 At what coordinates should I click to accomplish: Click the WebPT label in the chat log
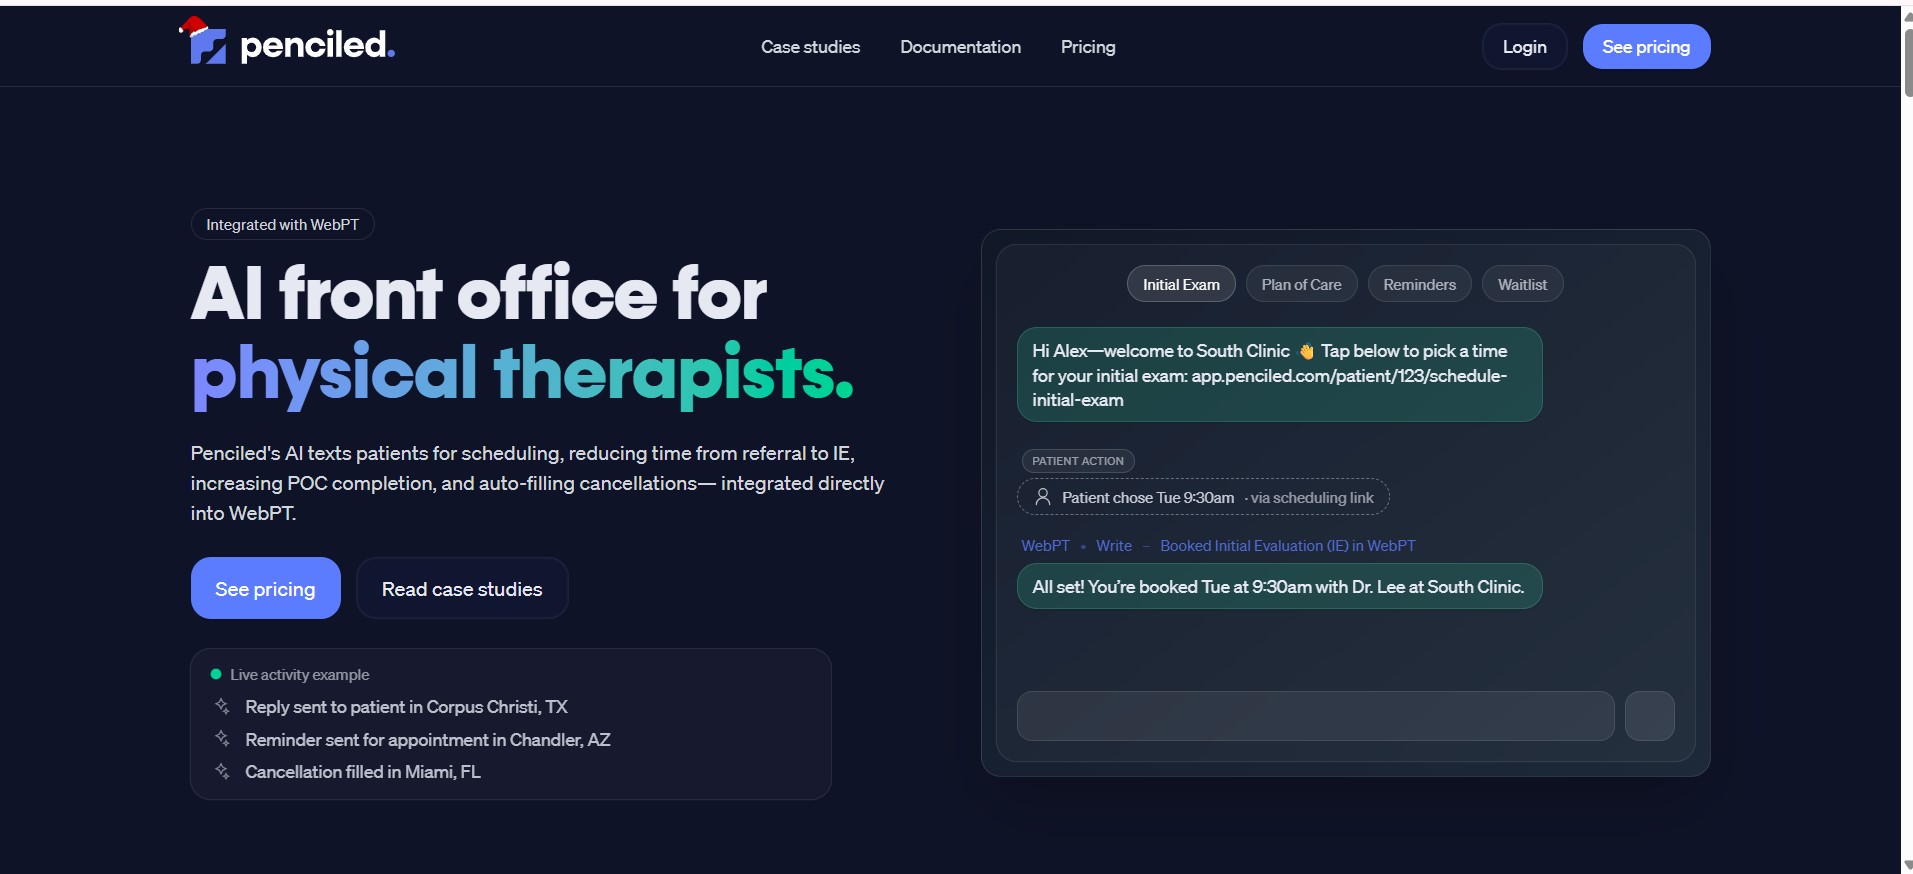click(x=1045, y=545)
